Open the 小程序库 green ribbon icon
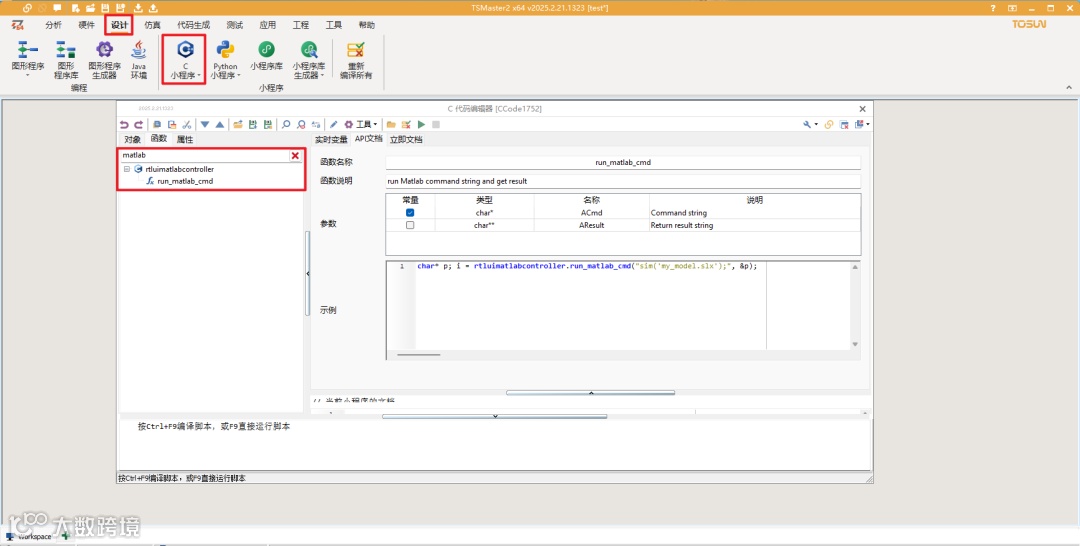The width and height of the screenshot is (1080, 546). [267, 56]
